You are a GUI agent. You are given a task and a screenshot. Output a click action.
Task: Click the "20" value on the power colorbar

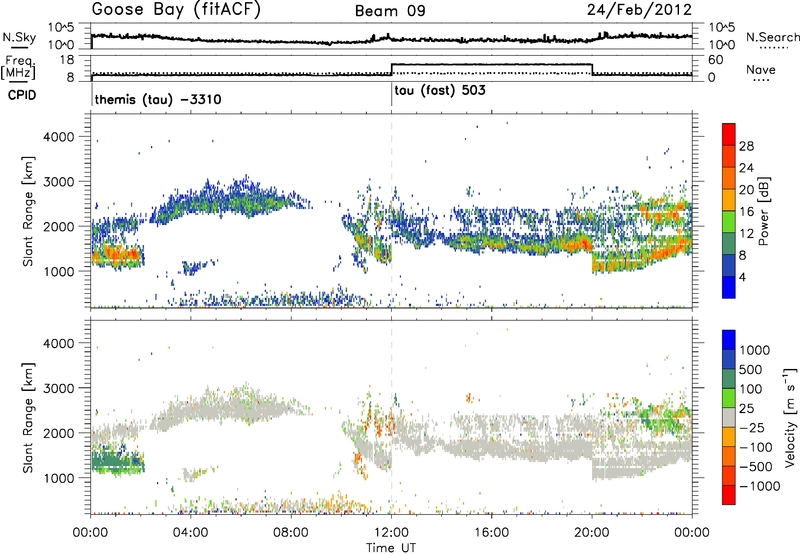[x=746, y=190]
